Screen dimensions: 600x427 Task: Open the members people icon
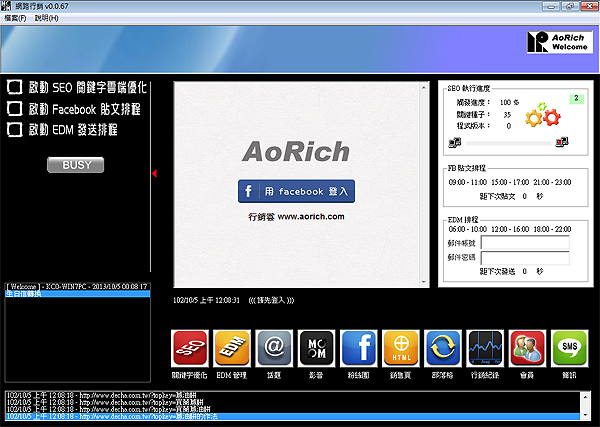(527, 348)
